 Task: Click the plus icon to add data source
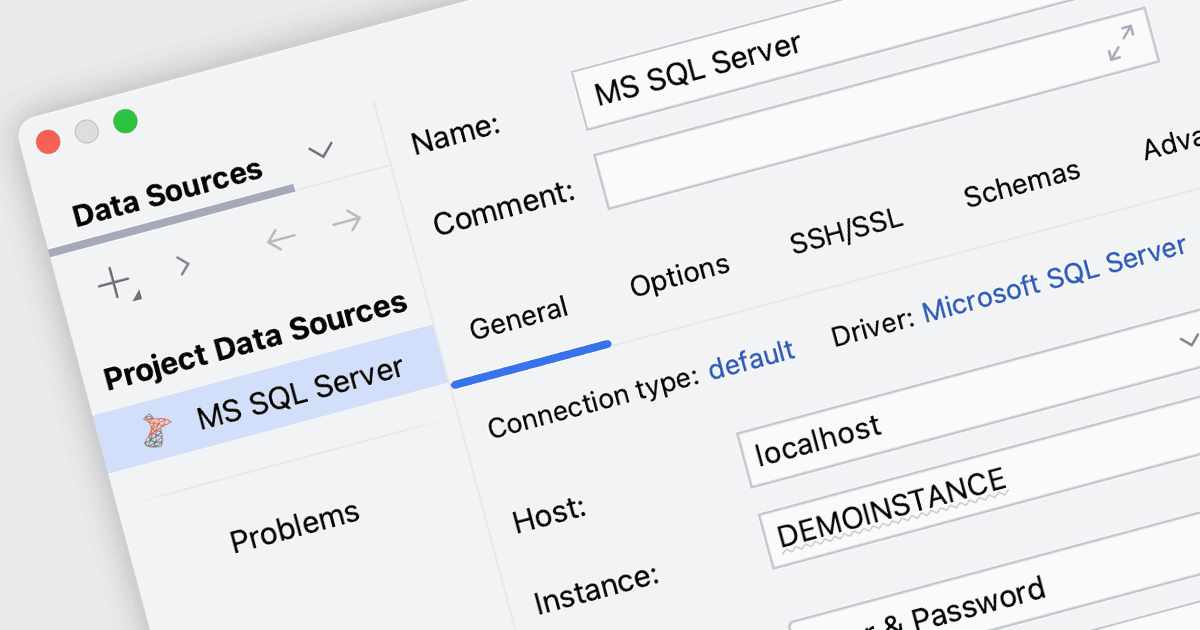[x=114, y=283]
